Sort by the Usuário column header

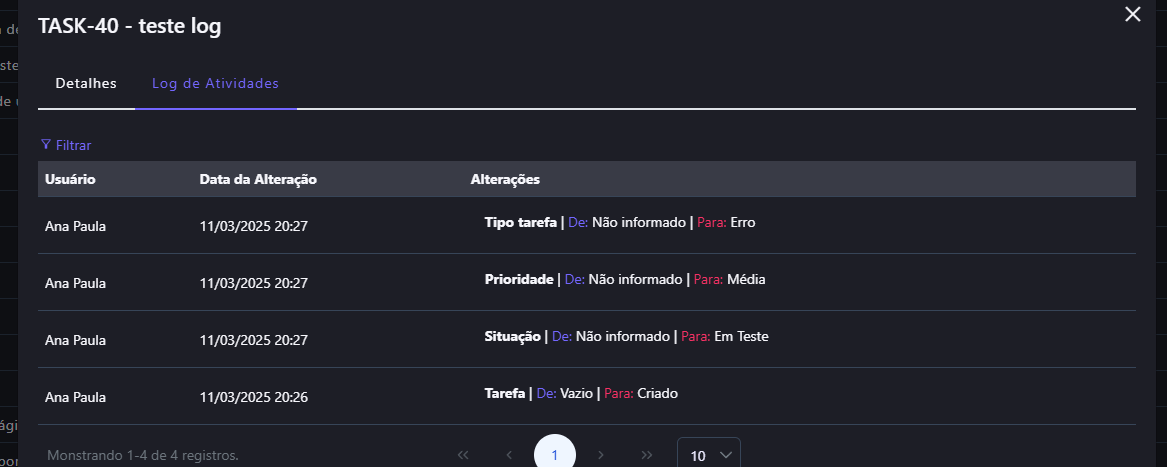click(70, 179)
